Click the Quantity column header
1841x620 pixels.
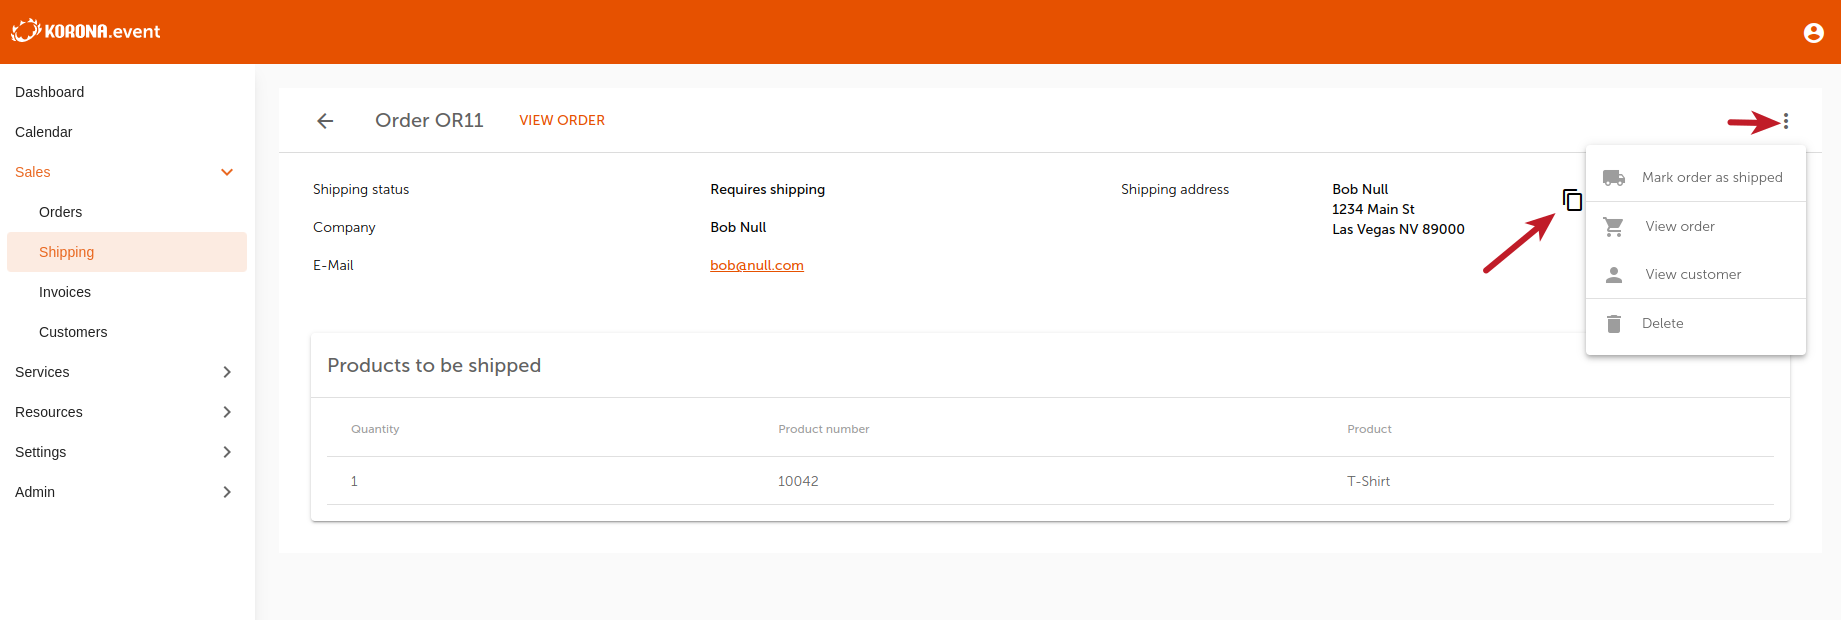[x=375, y=429]
